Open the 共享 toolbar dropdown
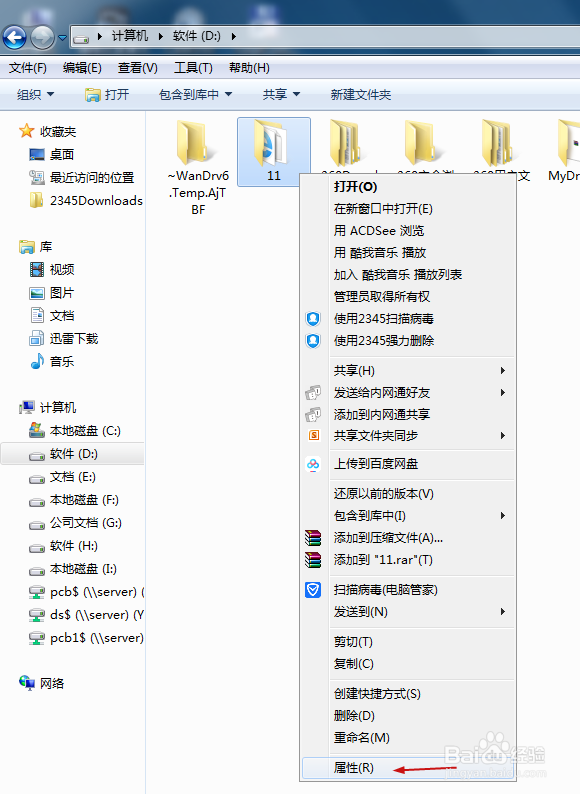580x794 pixels. (281, 94)
